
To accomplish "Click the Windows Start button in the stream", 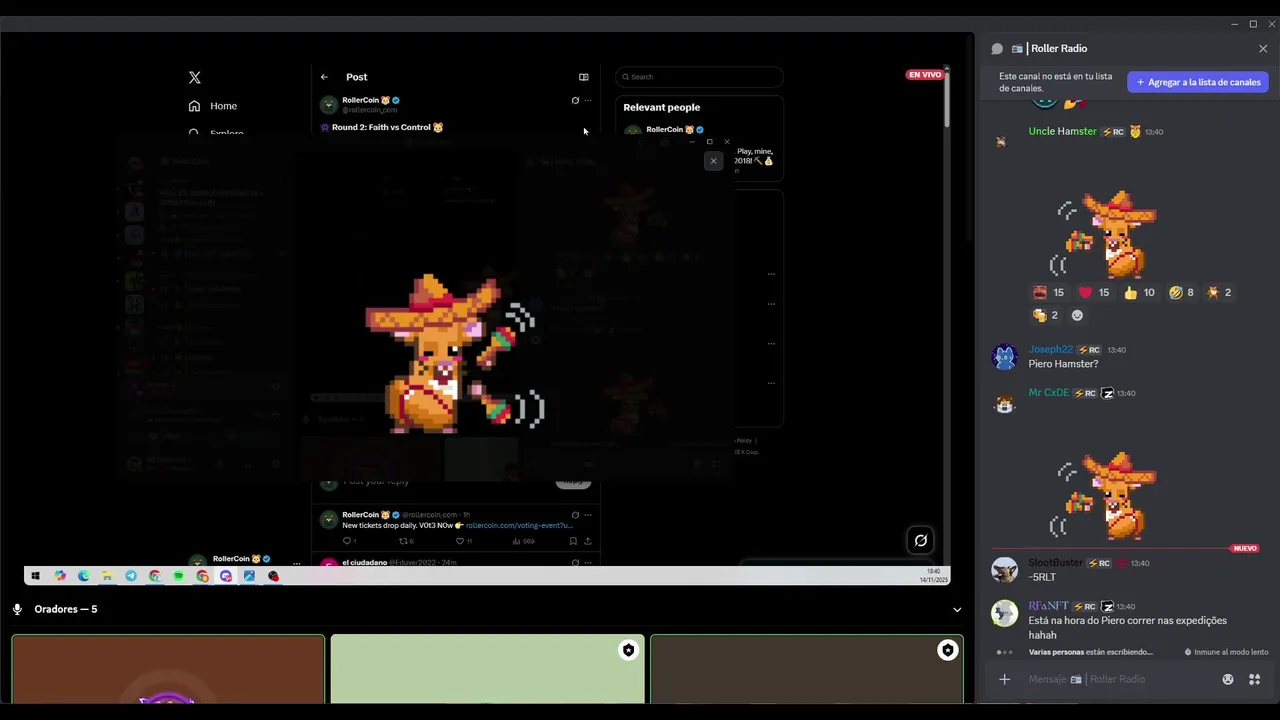I will click(x=36, y=576).
